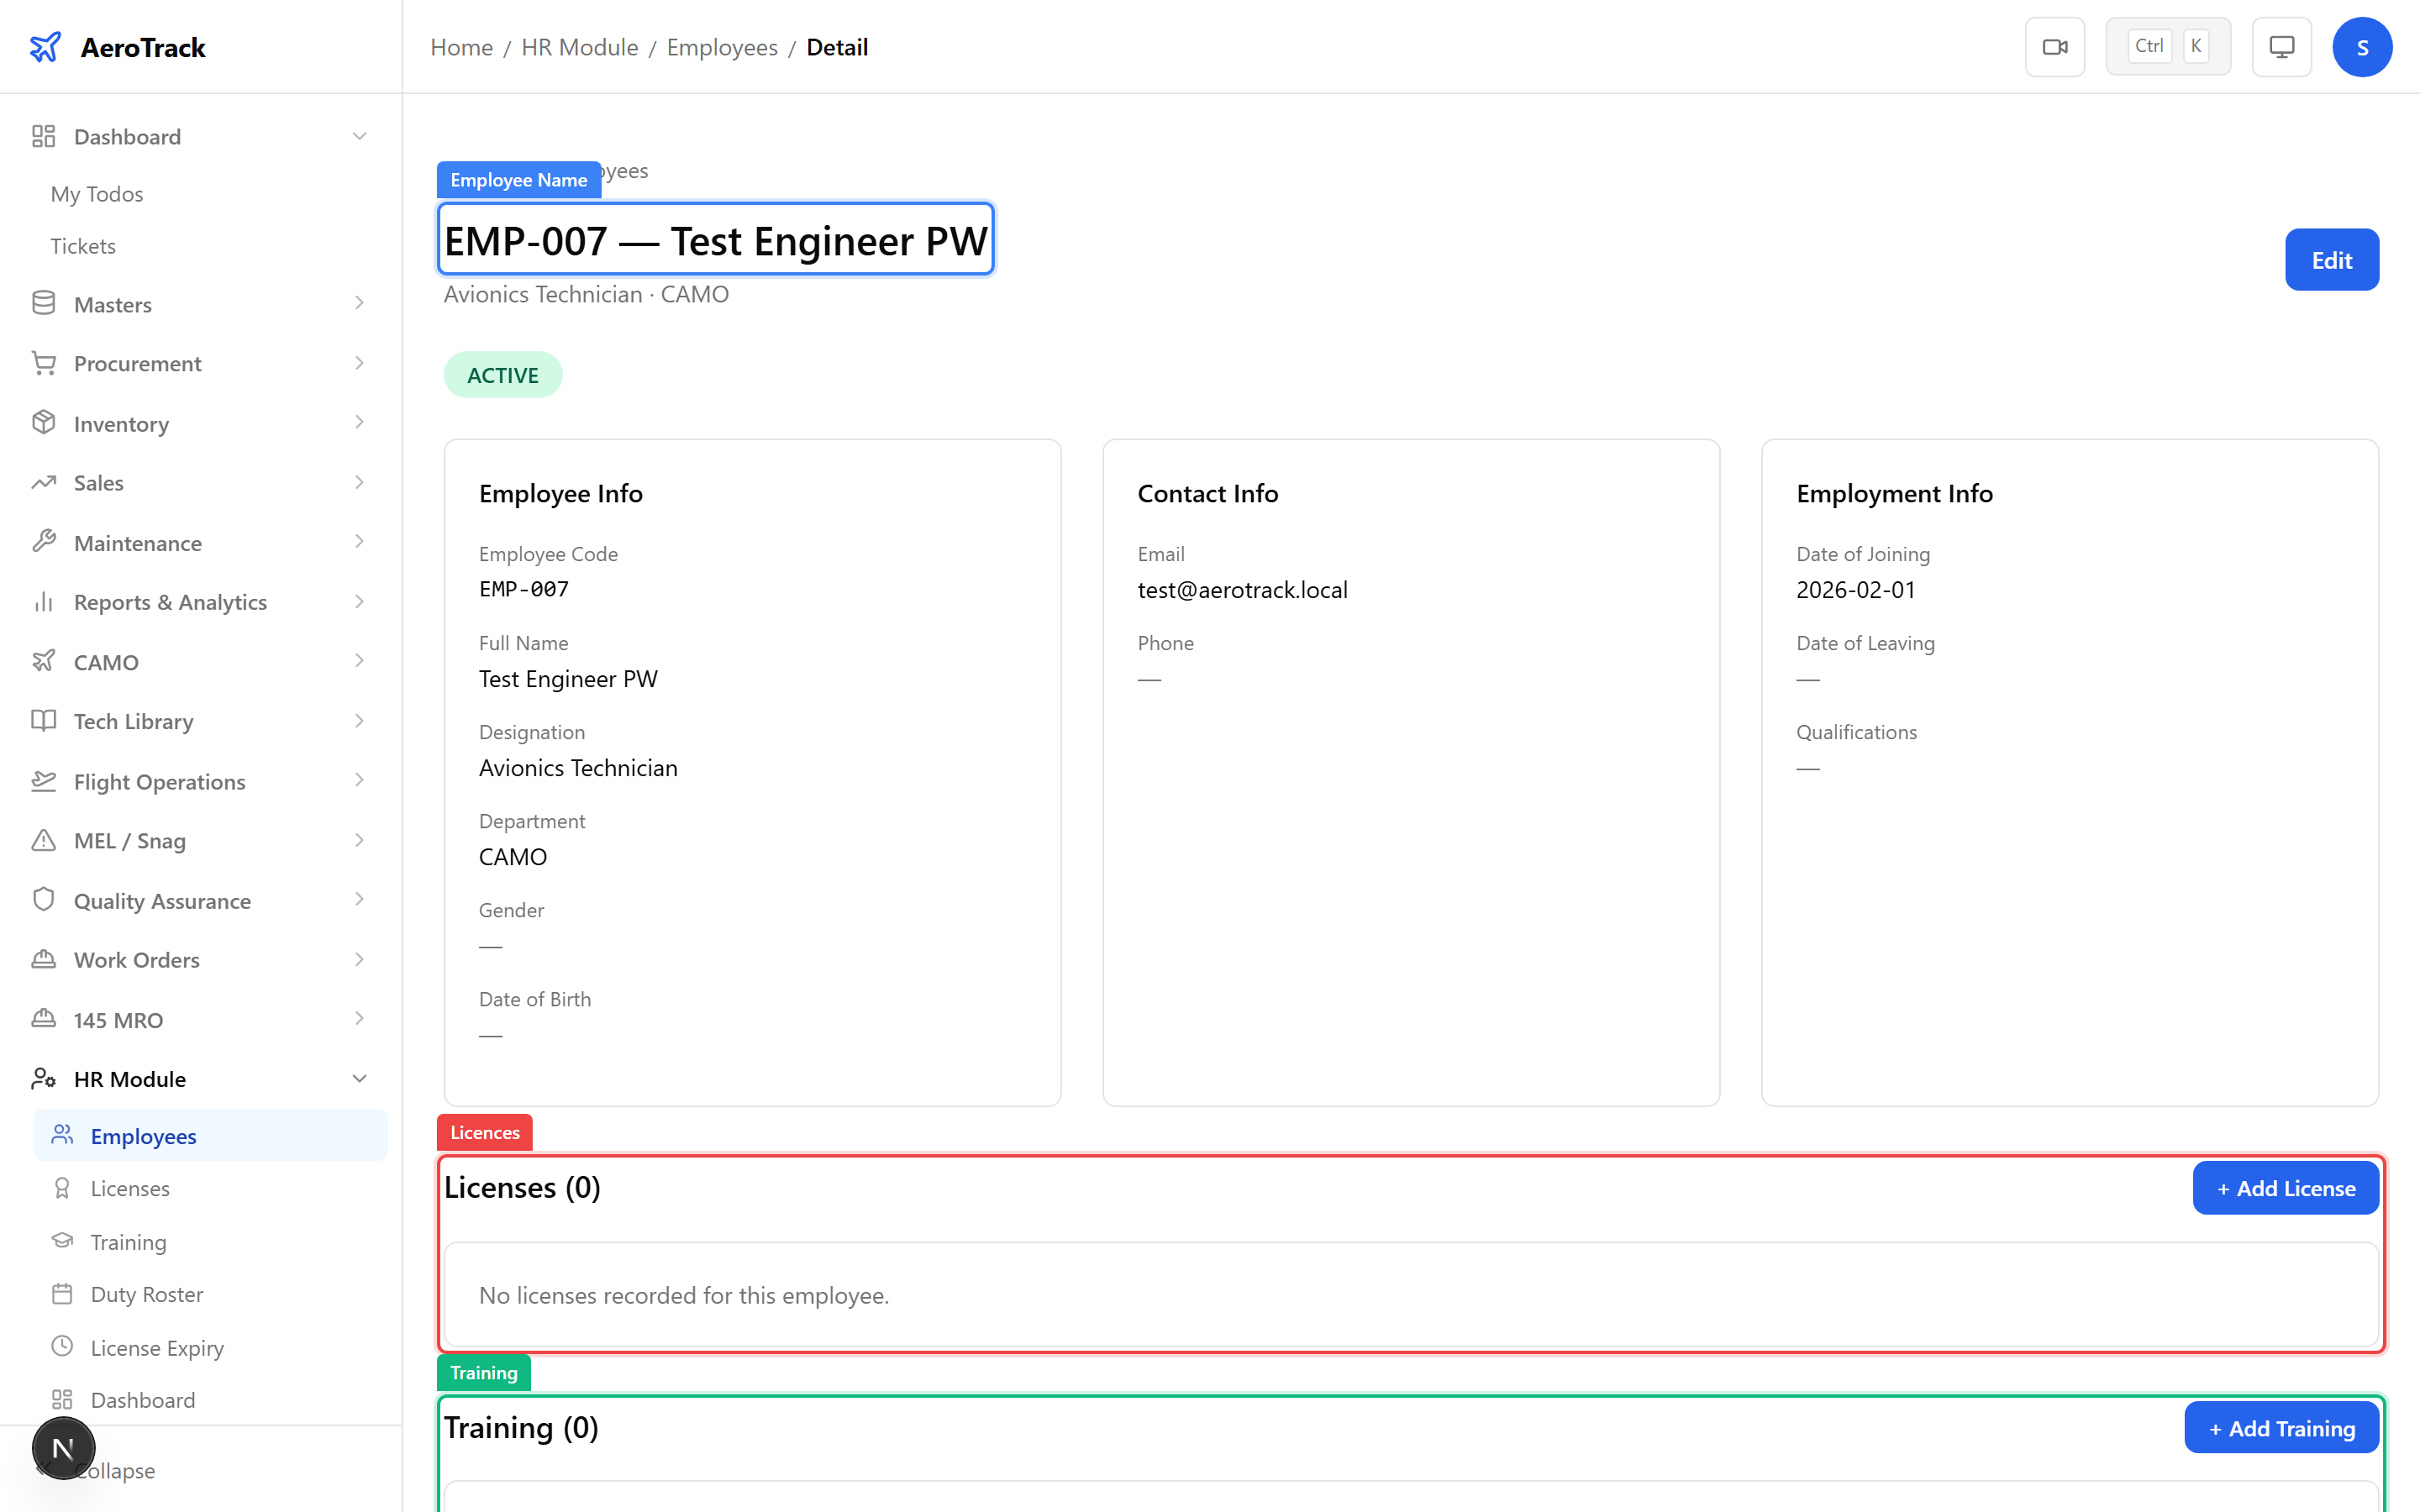The width and height of the screenshot is (2420, 1512).
Task: Click the Edit button
Action: pyautogui.click(x=2331, y=259)
